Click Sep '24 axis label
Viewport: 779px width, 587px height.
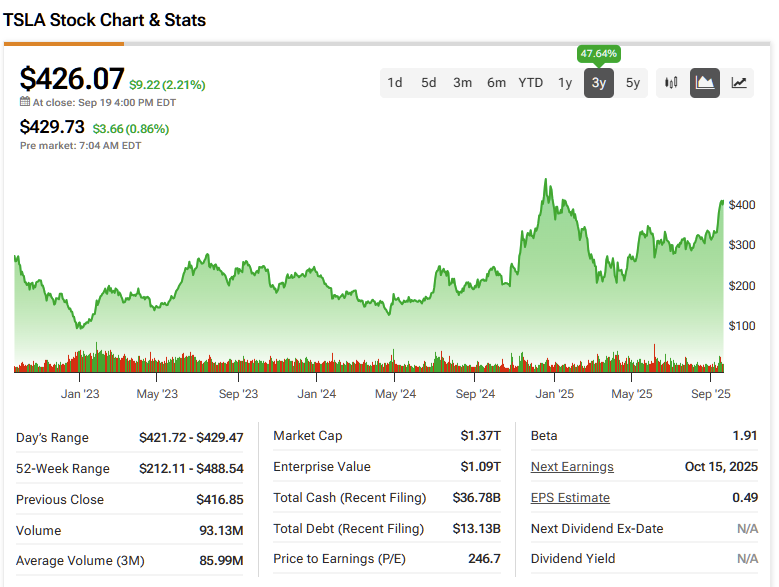point(475,394)
